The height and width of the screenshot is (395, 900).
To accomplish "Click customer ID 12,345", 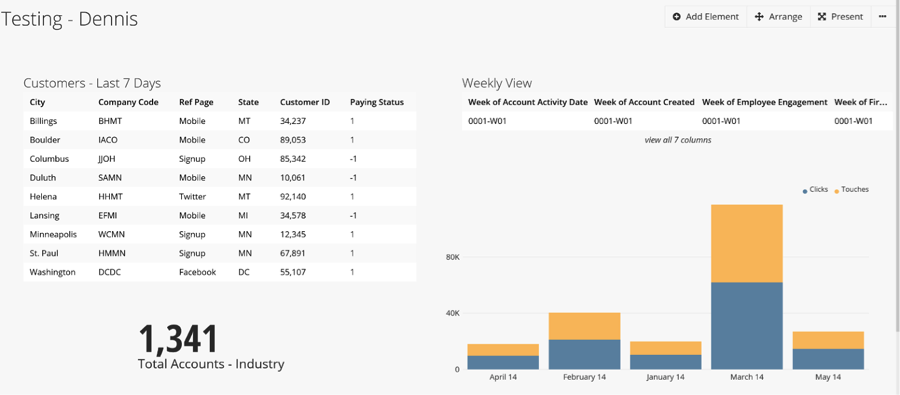I will click(x=293, y=234).
